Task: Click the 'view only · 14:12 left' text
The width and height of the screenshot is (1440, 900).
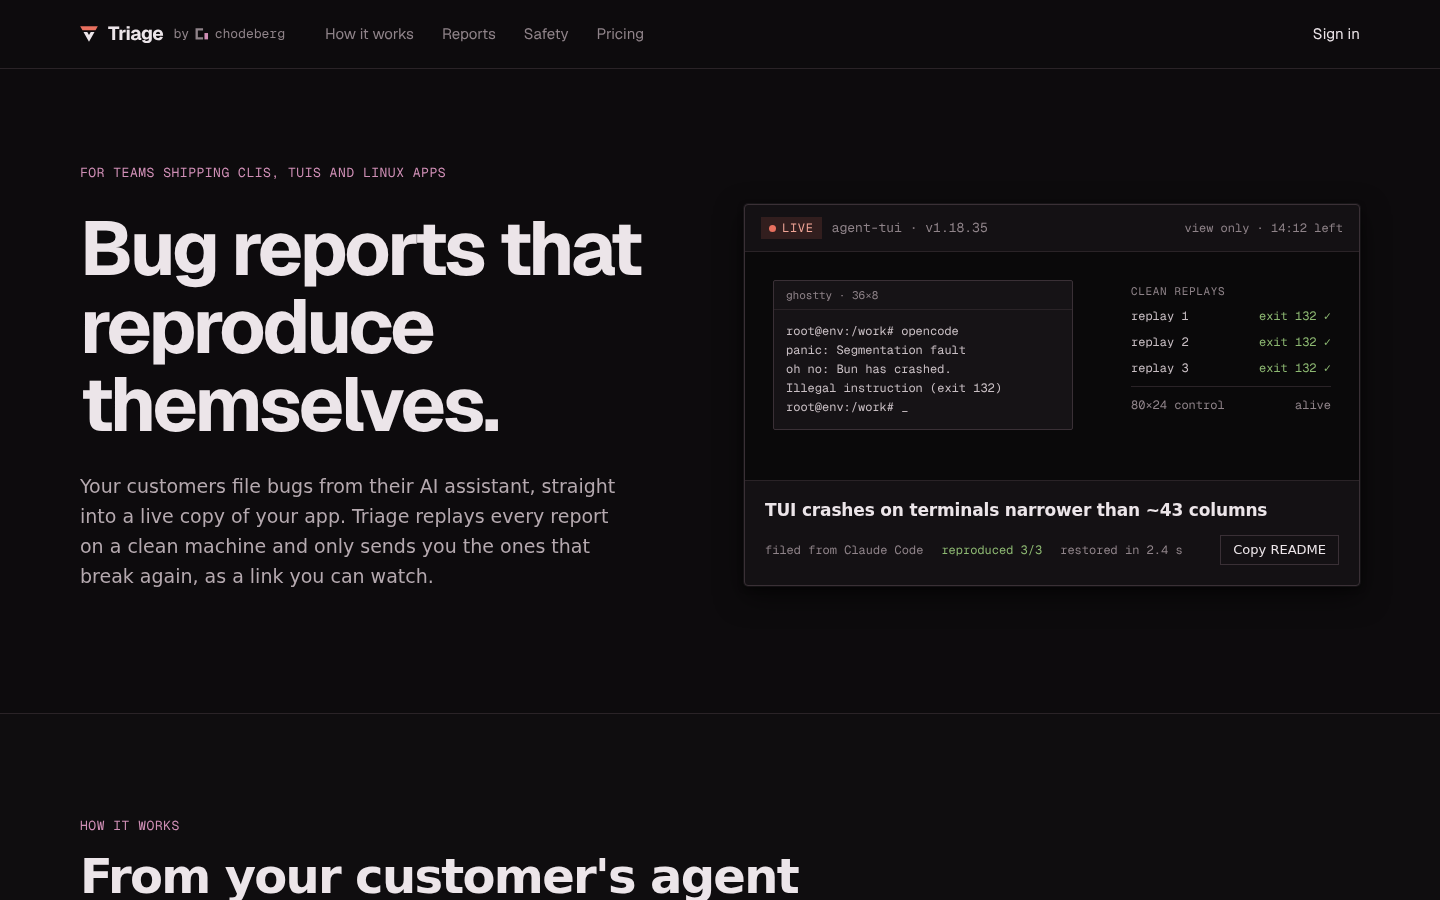Action: click(1263, 228)
